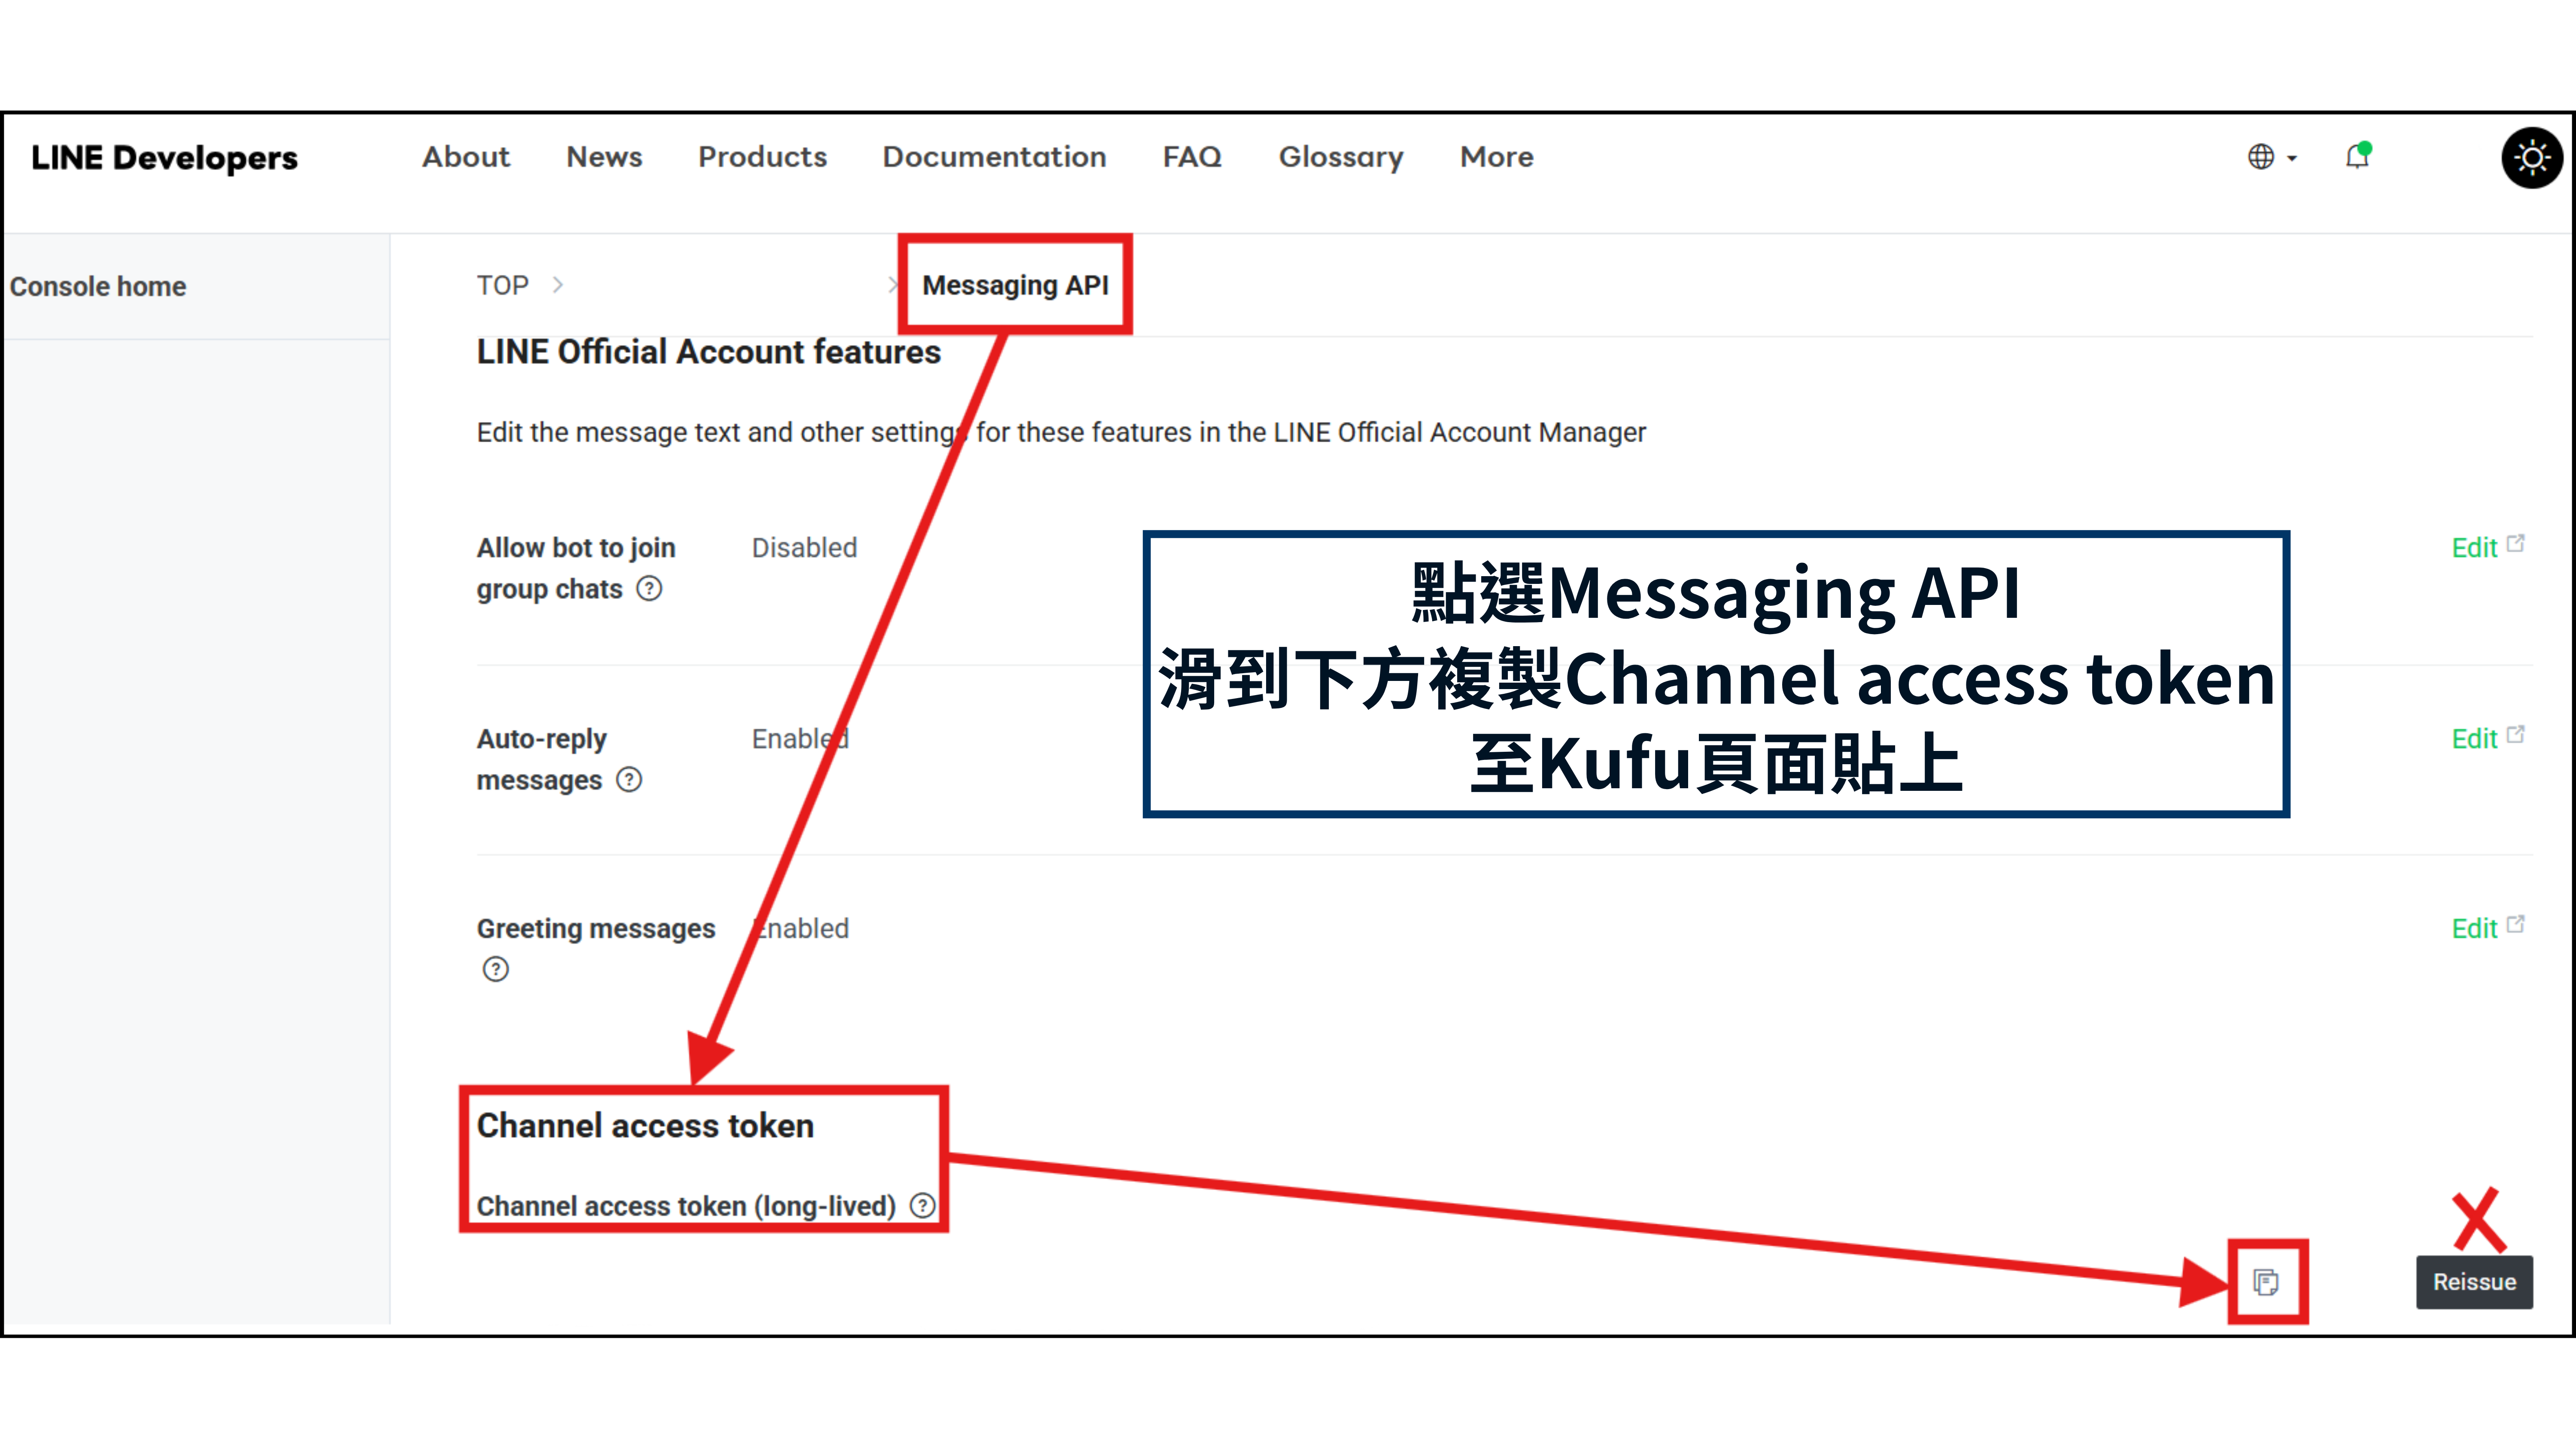Go to TOP breadcrumb

point(502,286)
